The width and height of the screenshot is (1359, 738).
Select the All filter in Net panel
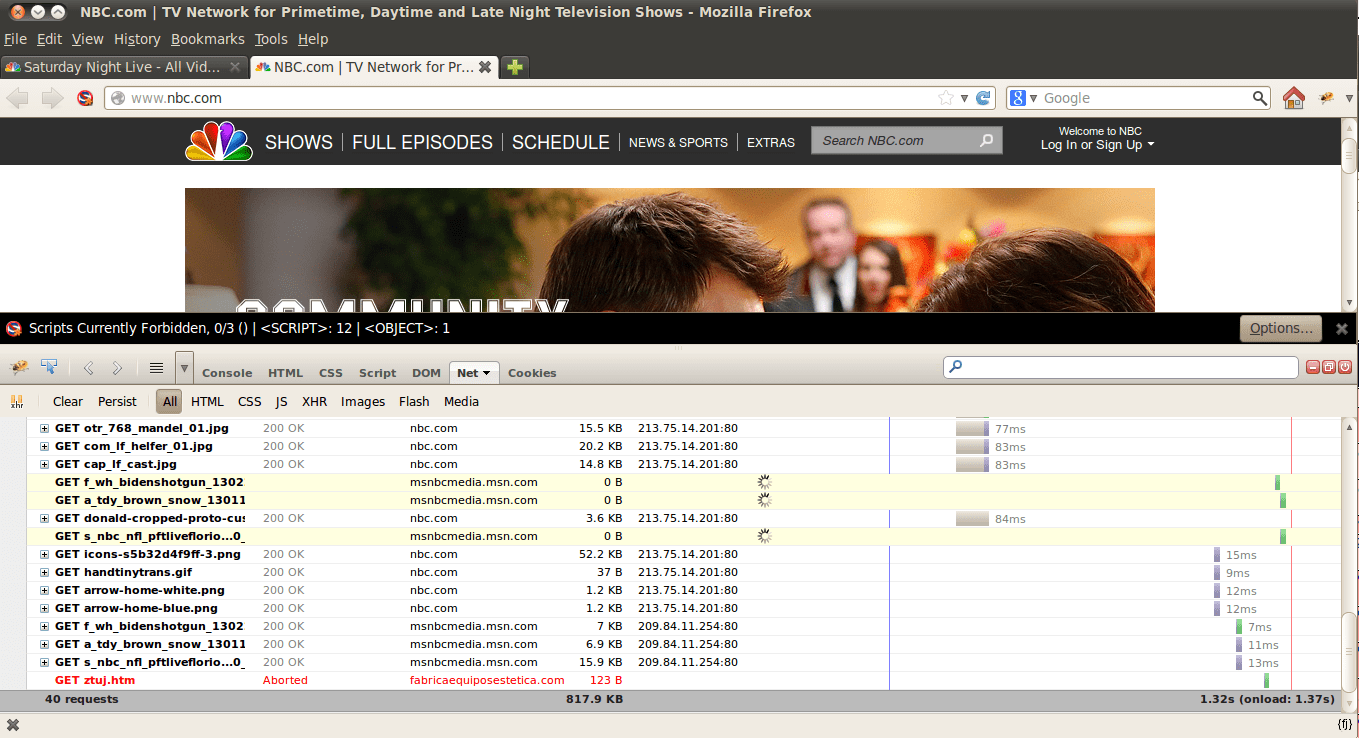click(x=170, y=402)
